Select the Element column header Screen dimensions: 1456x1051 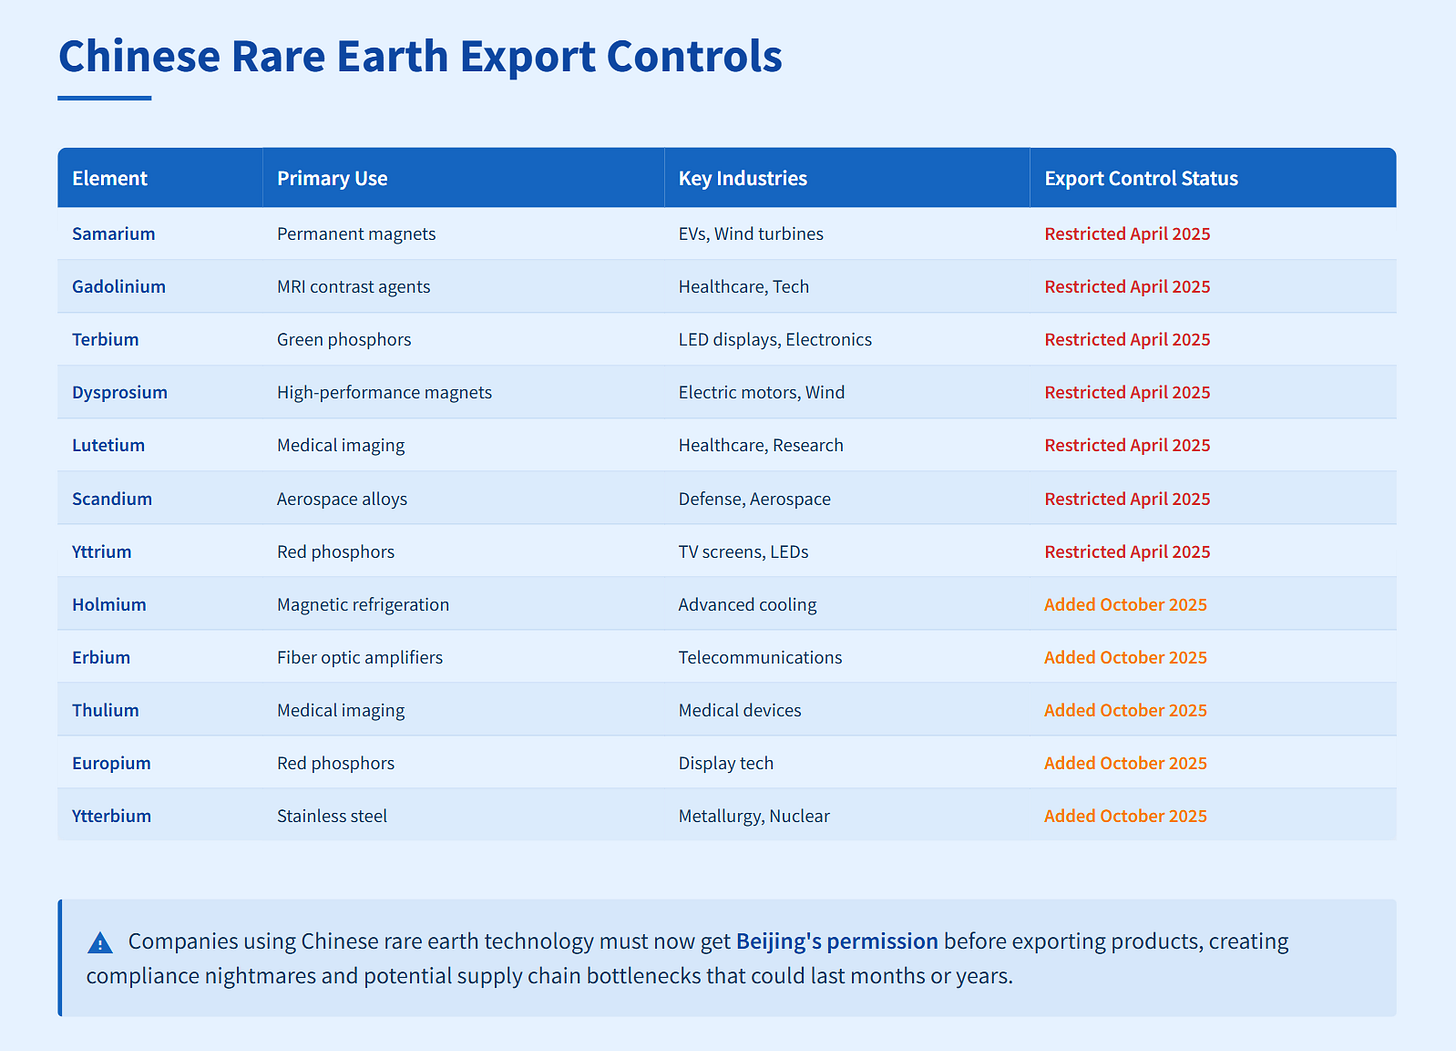(160, 178)
